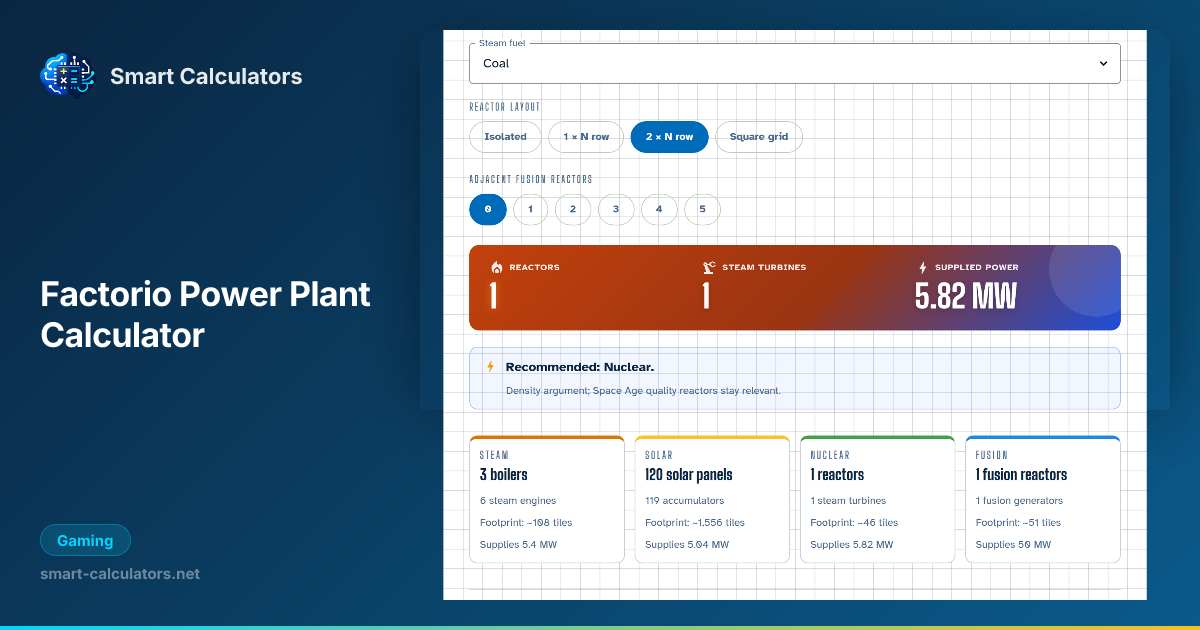The image size is (1200, 630).
Task: Pick the Square grid layout
Action: point(759,137)
